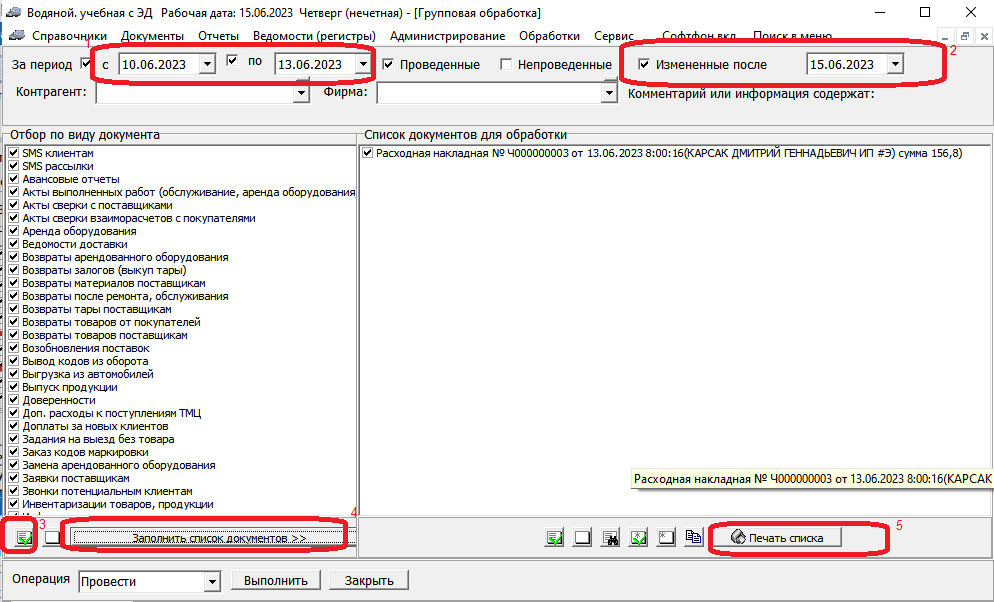Click check-all icon under document type filter

[x=24, y=537]
